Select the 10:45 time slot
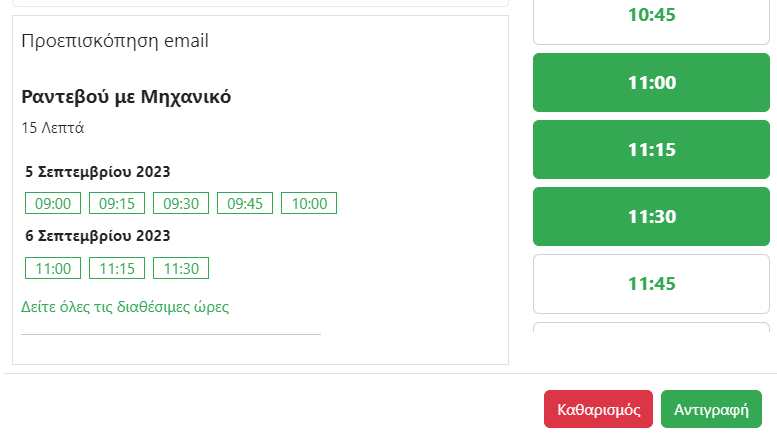Image resolution: width=777 pixels, height=447 pixels. 652,16
